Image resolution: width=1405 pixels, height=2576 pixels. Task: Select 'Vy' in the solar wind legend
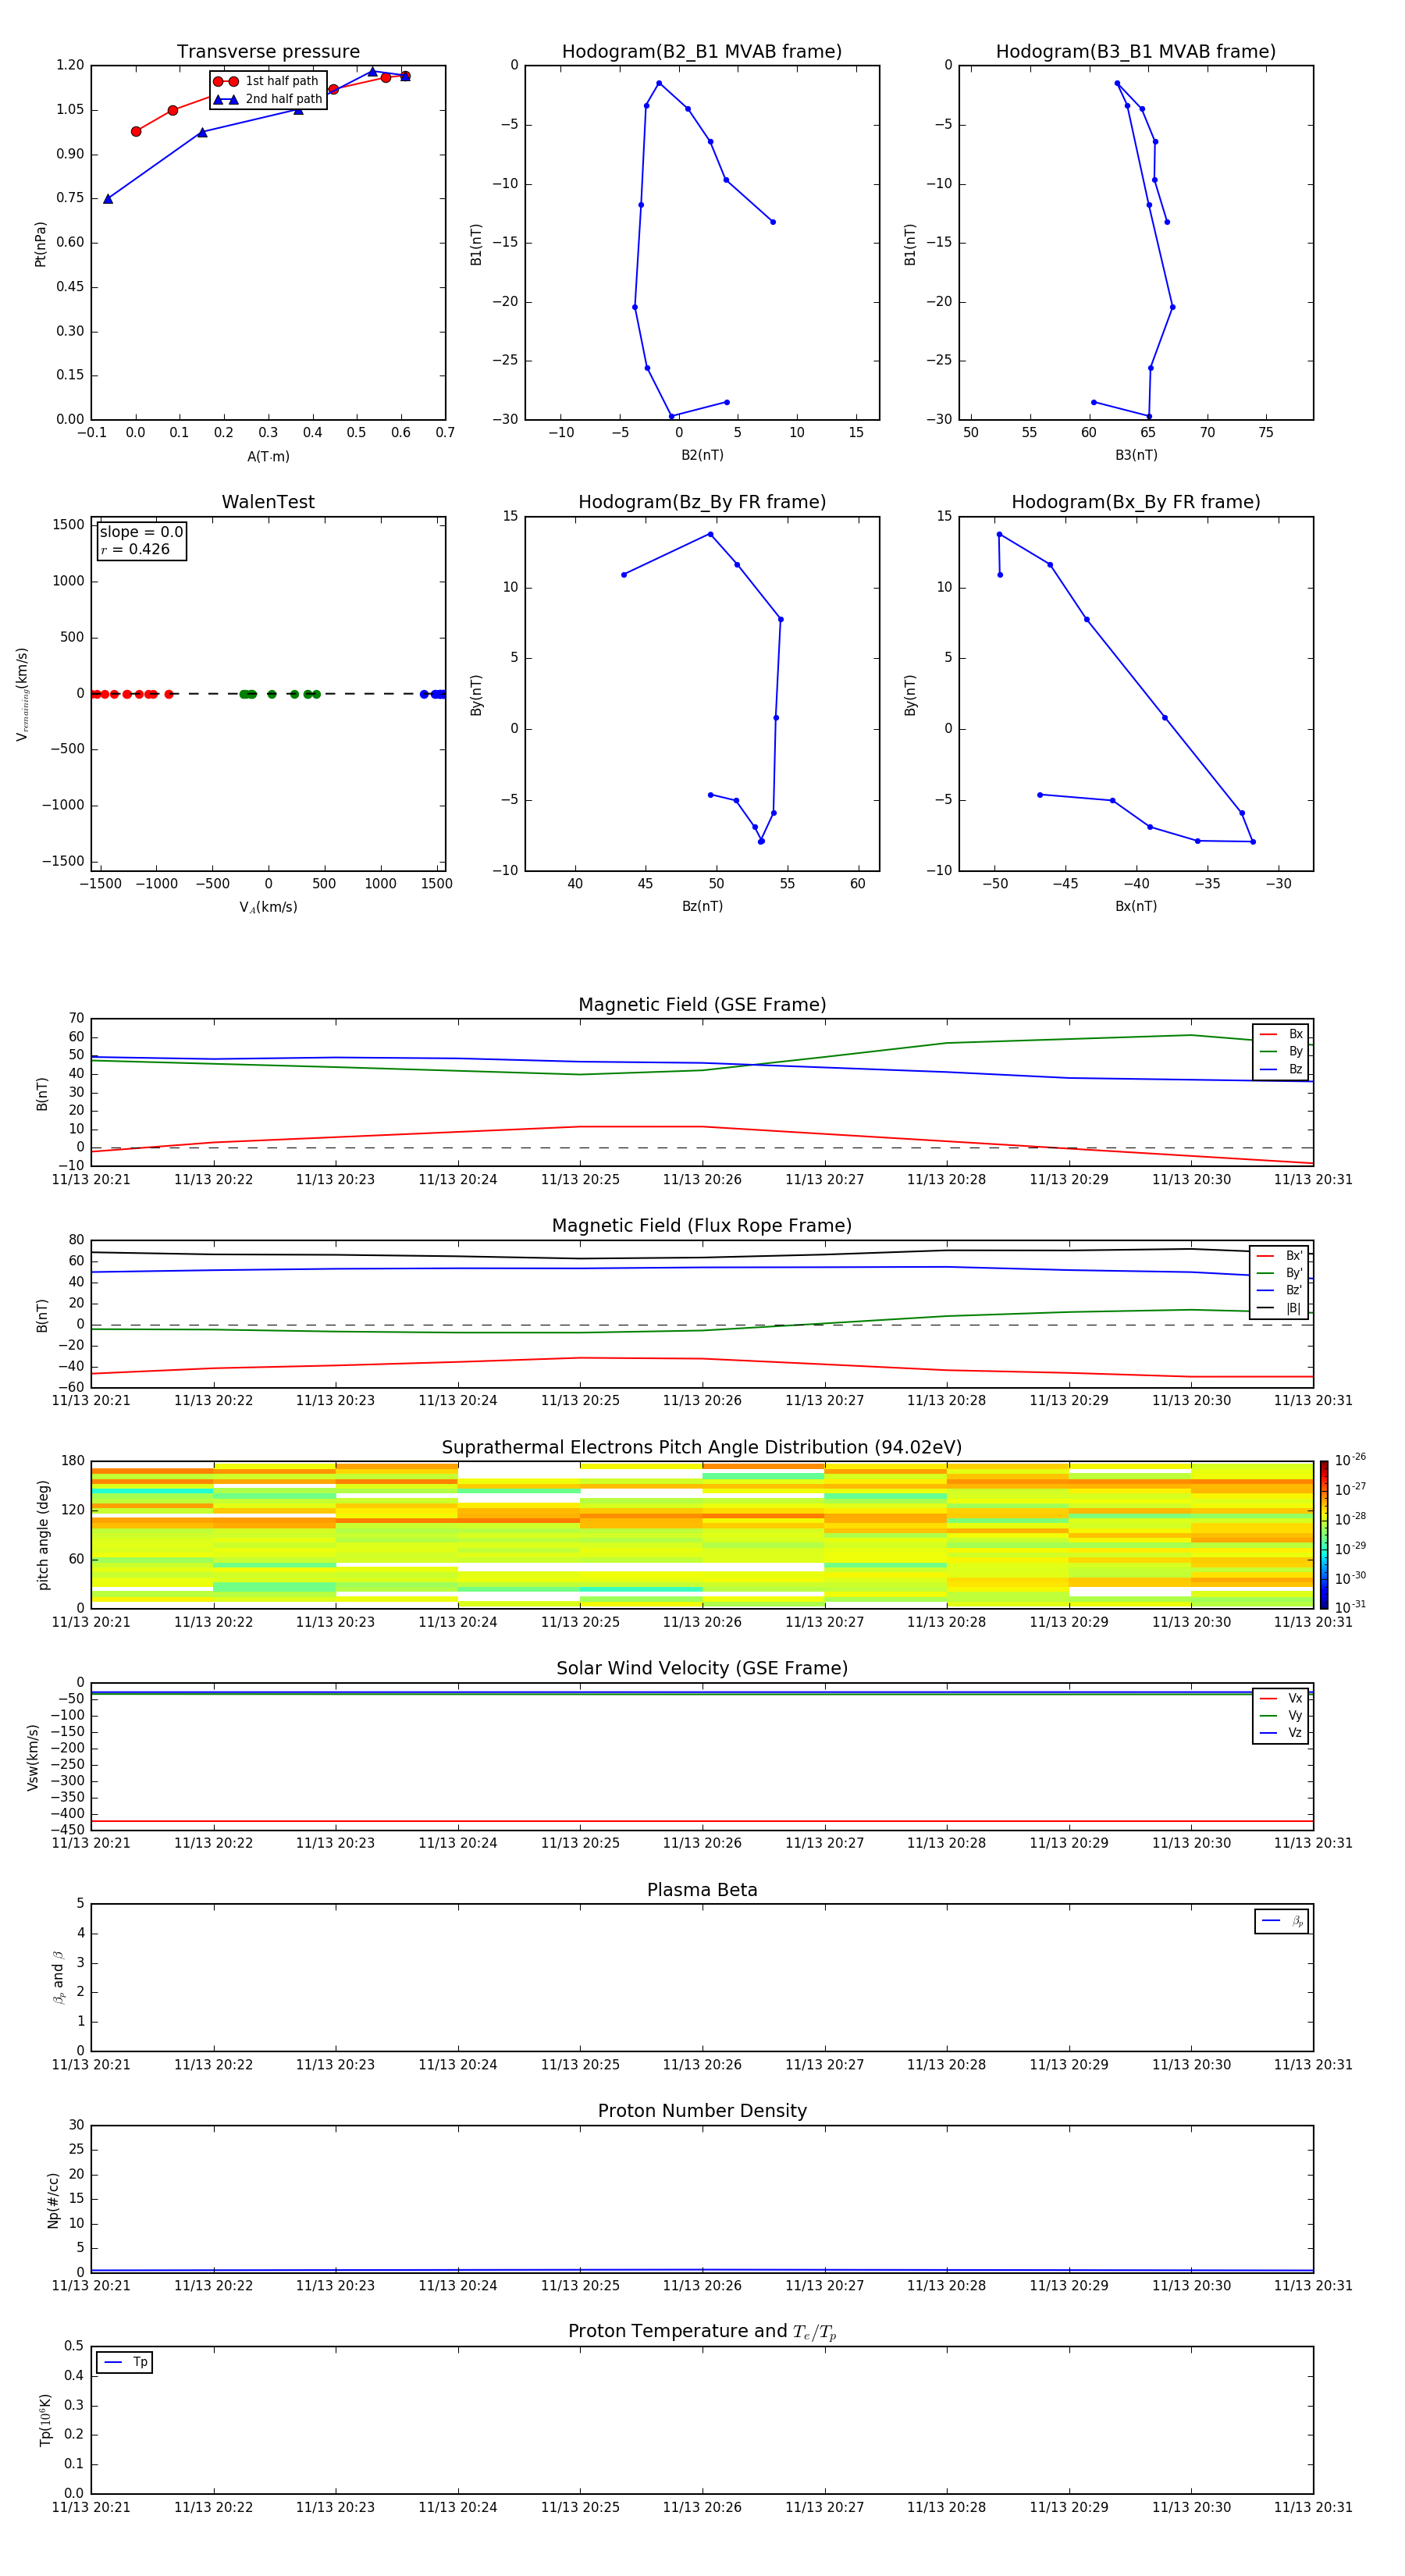tap(1282, 1715)
